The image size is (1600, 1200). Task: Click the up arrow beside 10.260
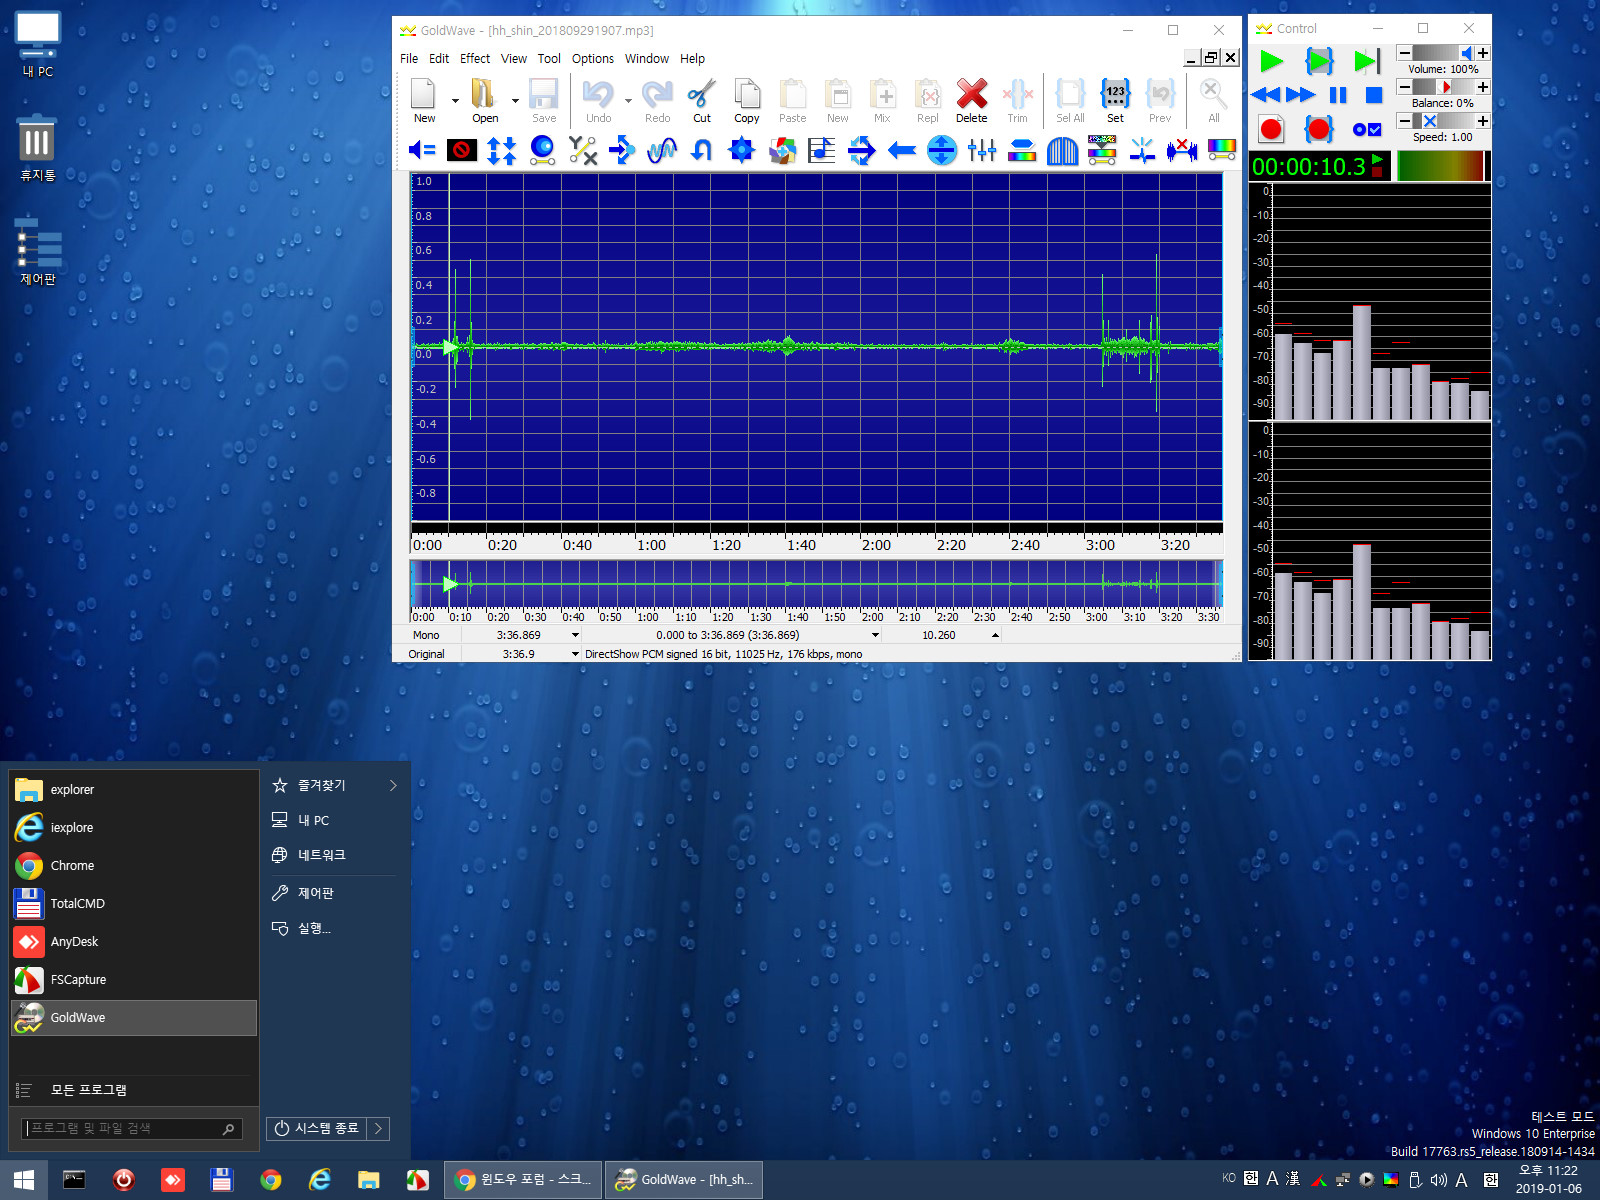click(995, 635)
